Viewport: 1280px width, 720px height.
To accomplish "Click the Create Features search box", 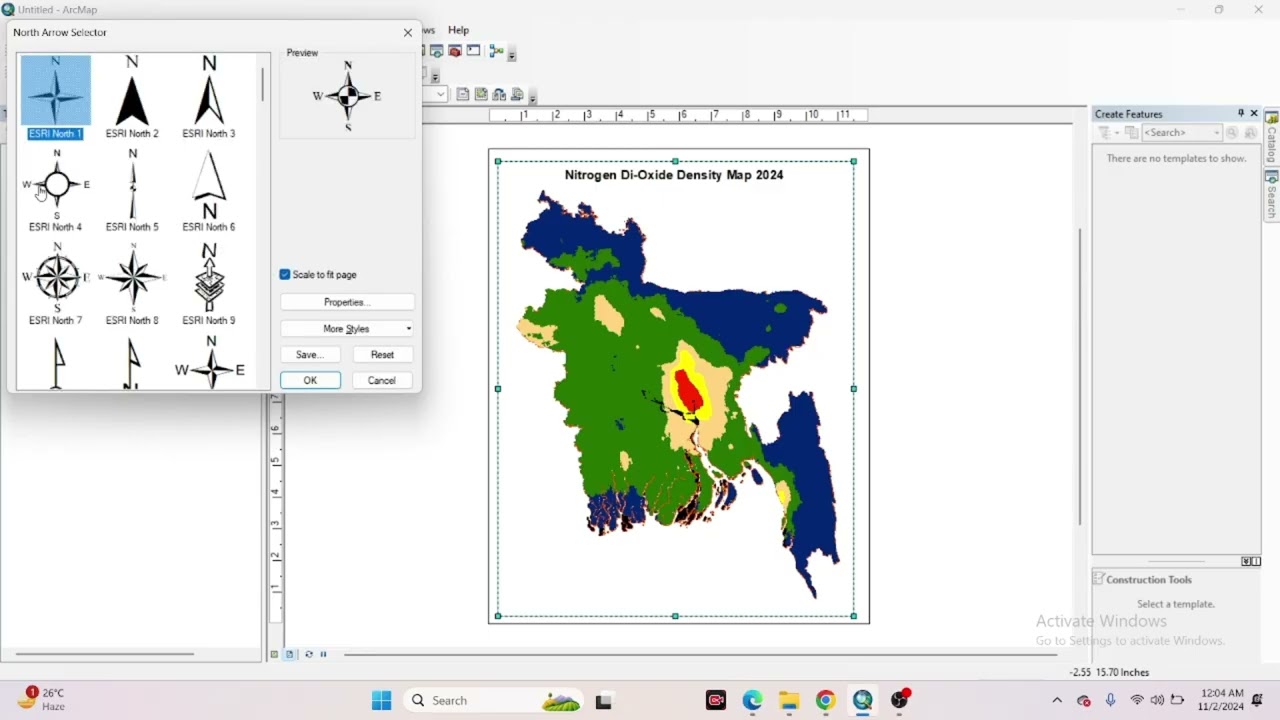I will (x=1182, y=133).
